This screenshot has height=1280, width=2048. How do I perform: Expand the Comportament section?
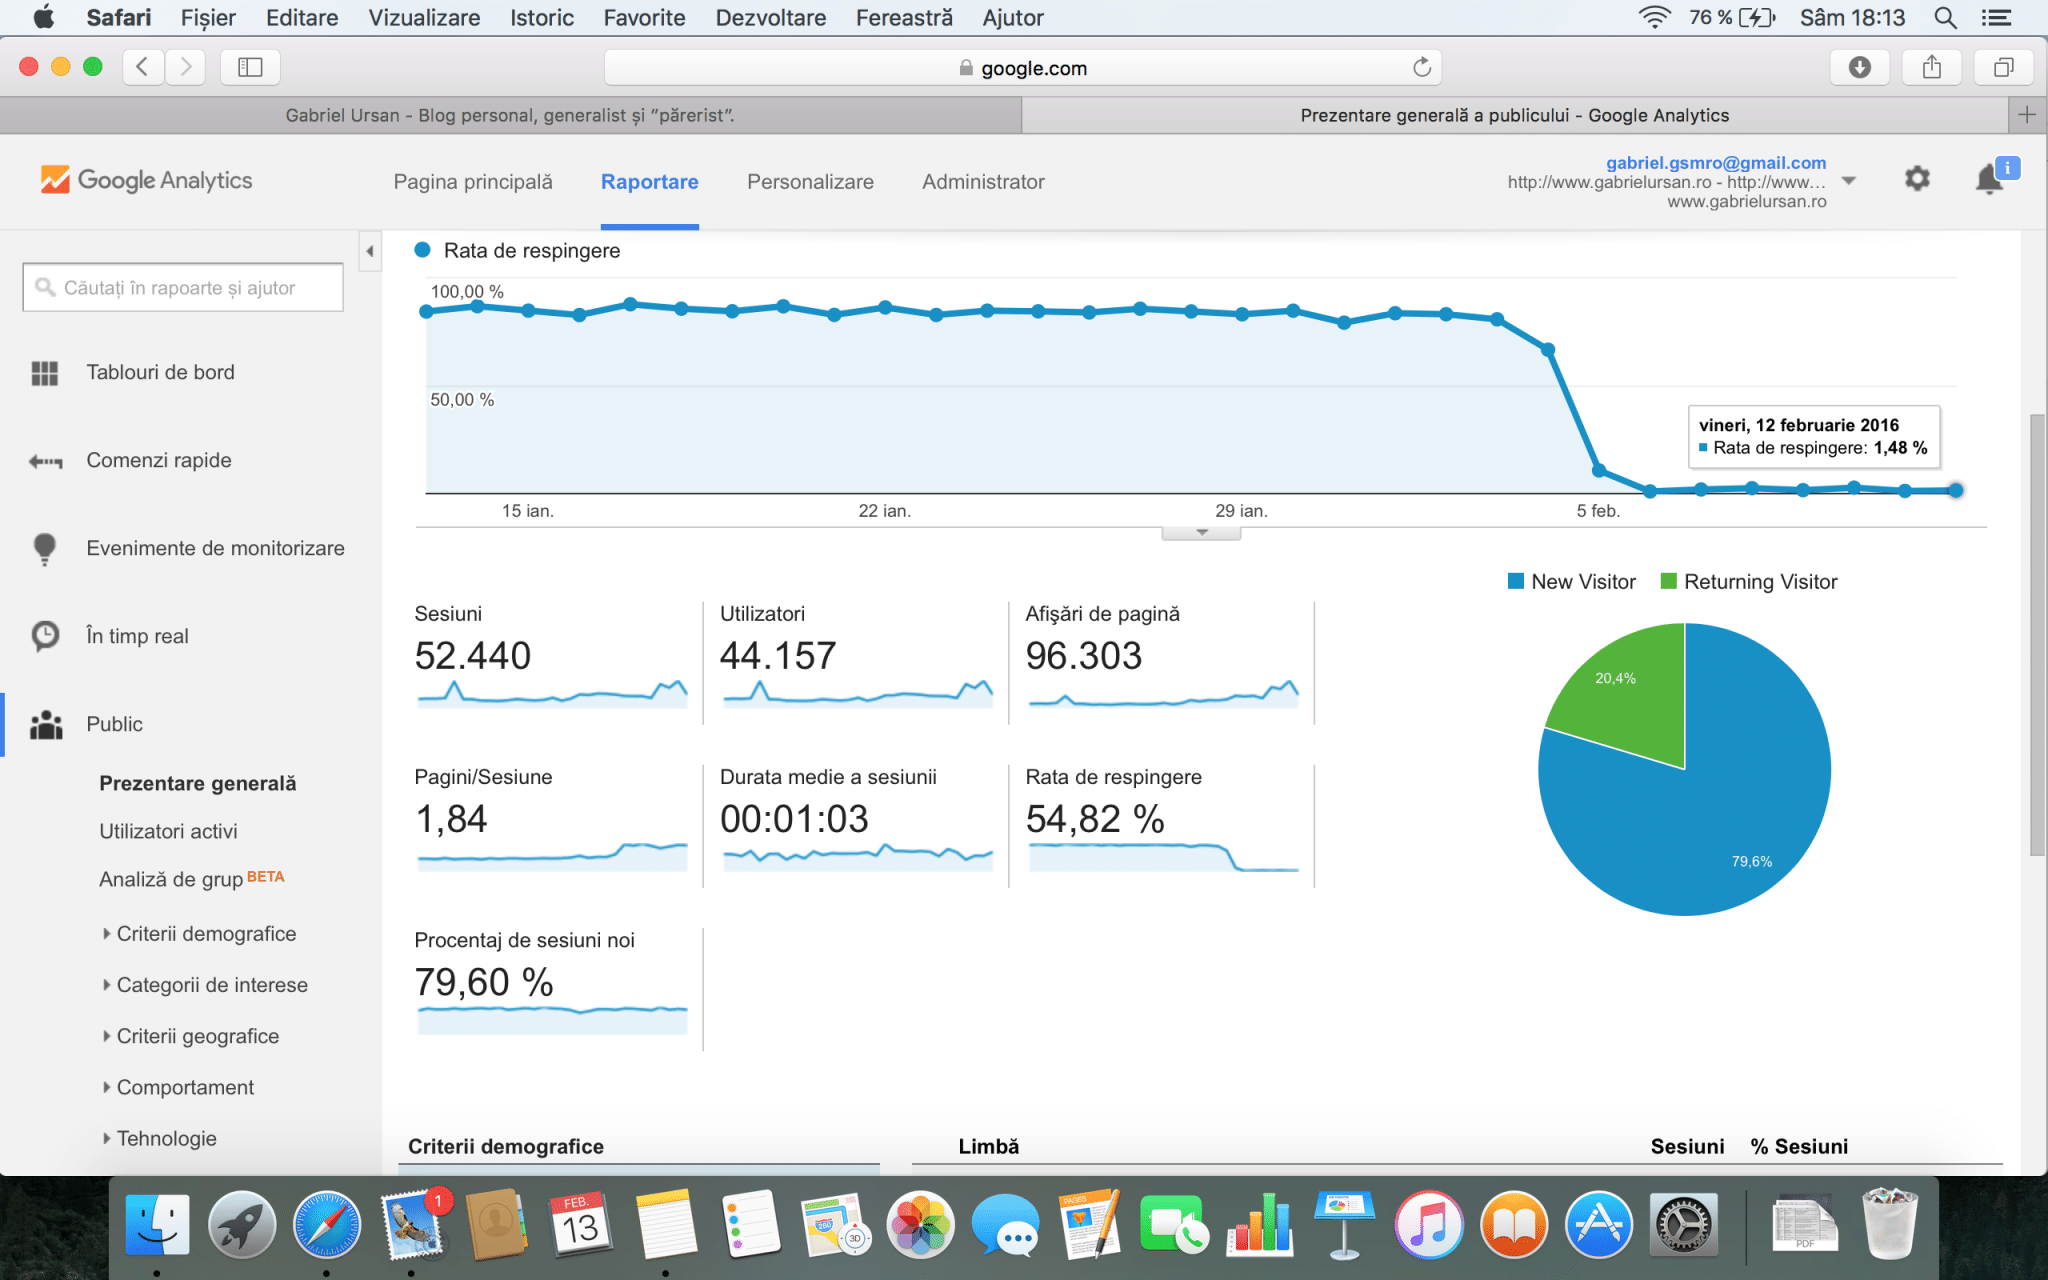click(177, 1087)
